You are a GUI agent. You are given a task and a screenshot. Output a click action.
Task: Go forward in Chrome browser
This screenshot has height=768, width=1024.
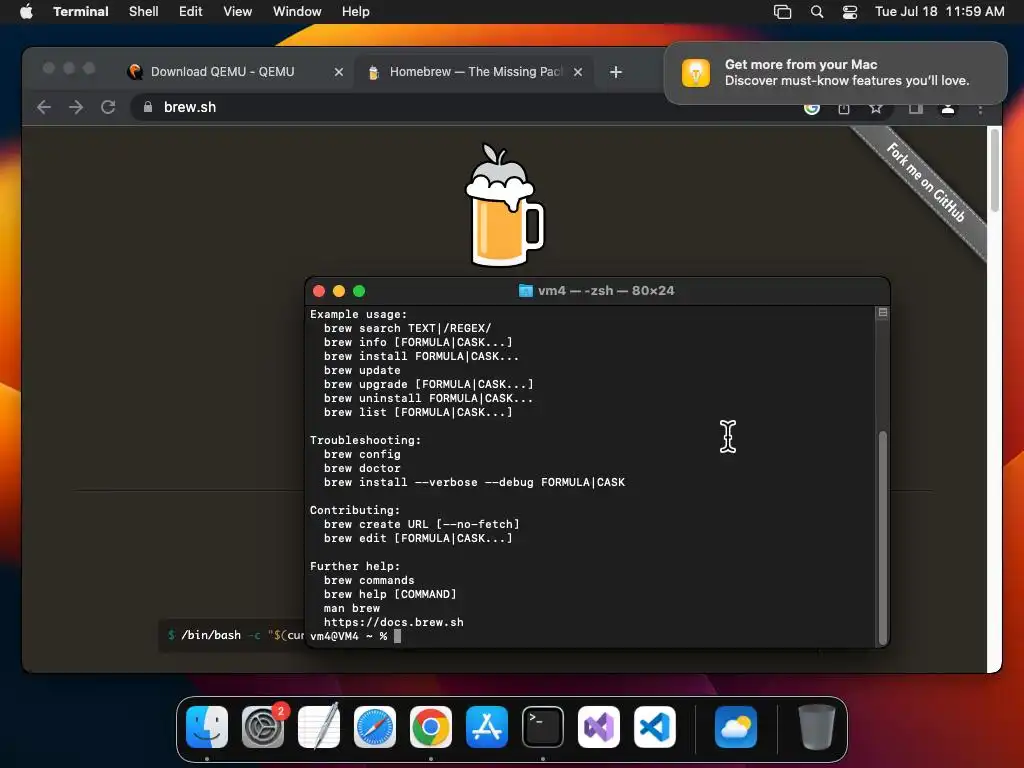coord(76,107)
